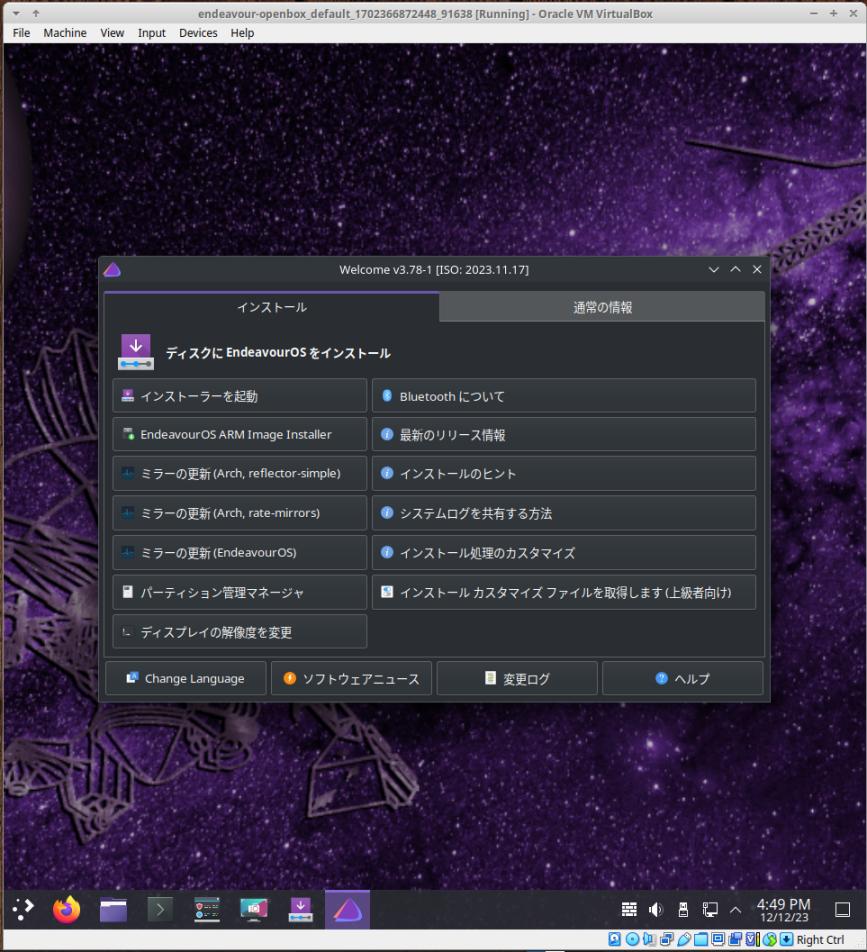
Task: Open the file manager from taskbar
Action: click(x=114, y=910)
